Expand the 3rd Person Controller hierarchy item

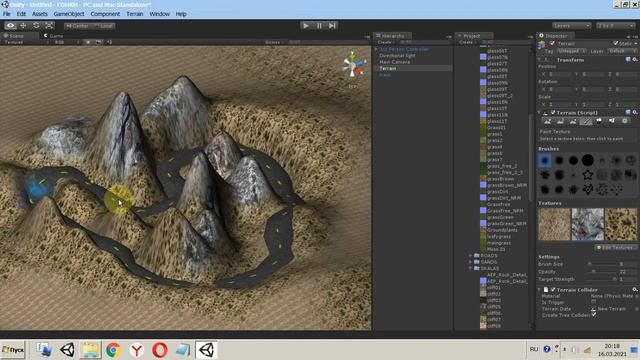pyautogui.click(x=376, y=49)
